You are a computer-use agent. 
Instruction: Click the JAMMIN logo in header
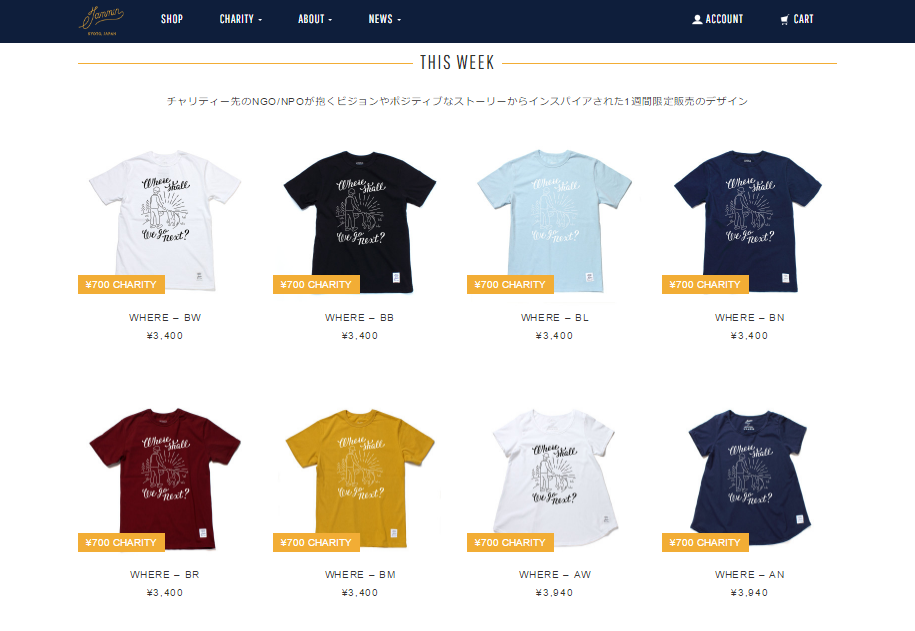pos(102,20)
